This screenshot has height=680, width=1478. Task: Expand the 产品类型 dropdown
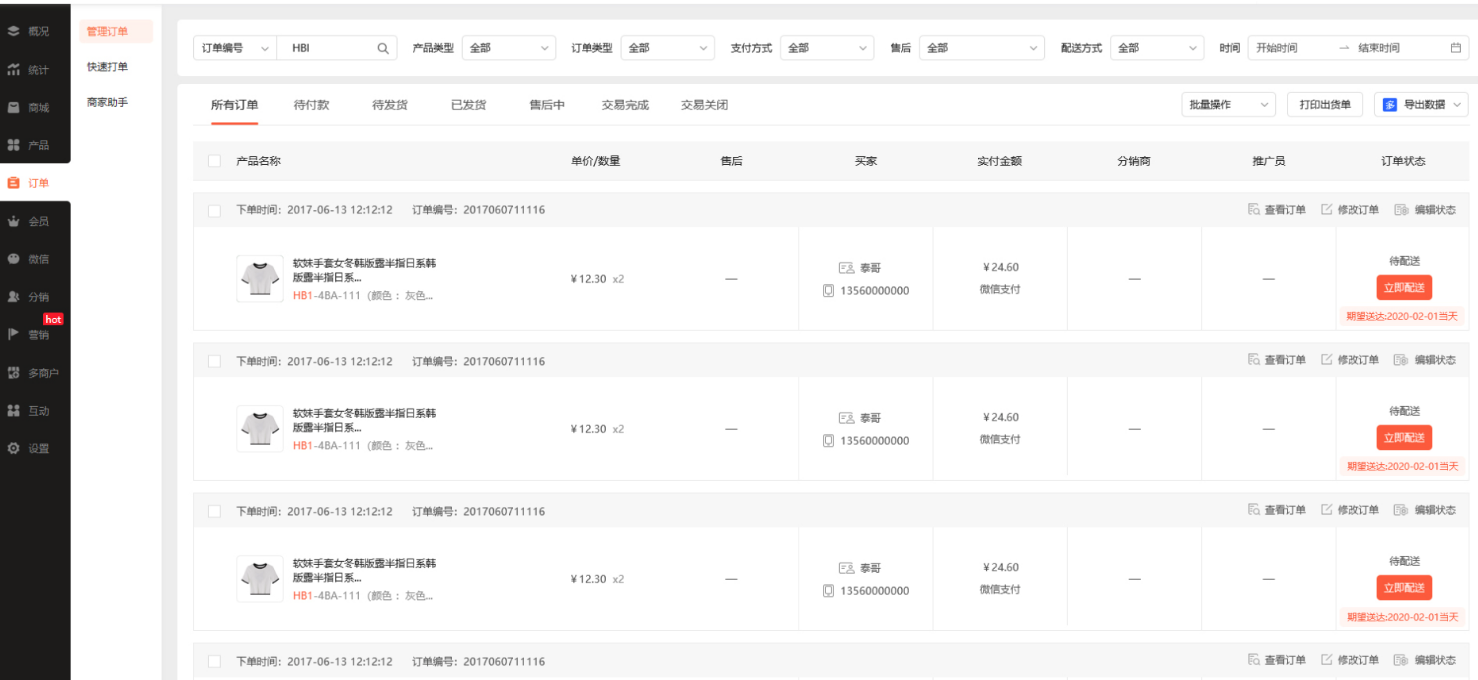point(509,48)
